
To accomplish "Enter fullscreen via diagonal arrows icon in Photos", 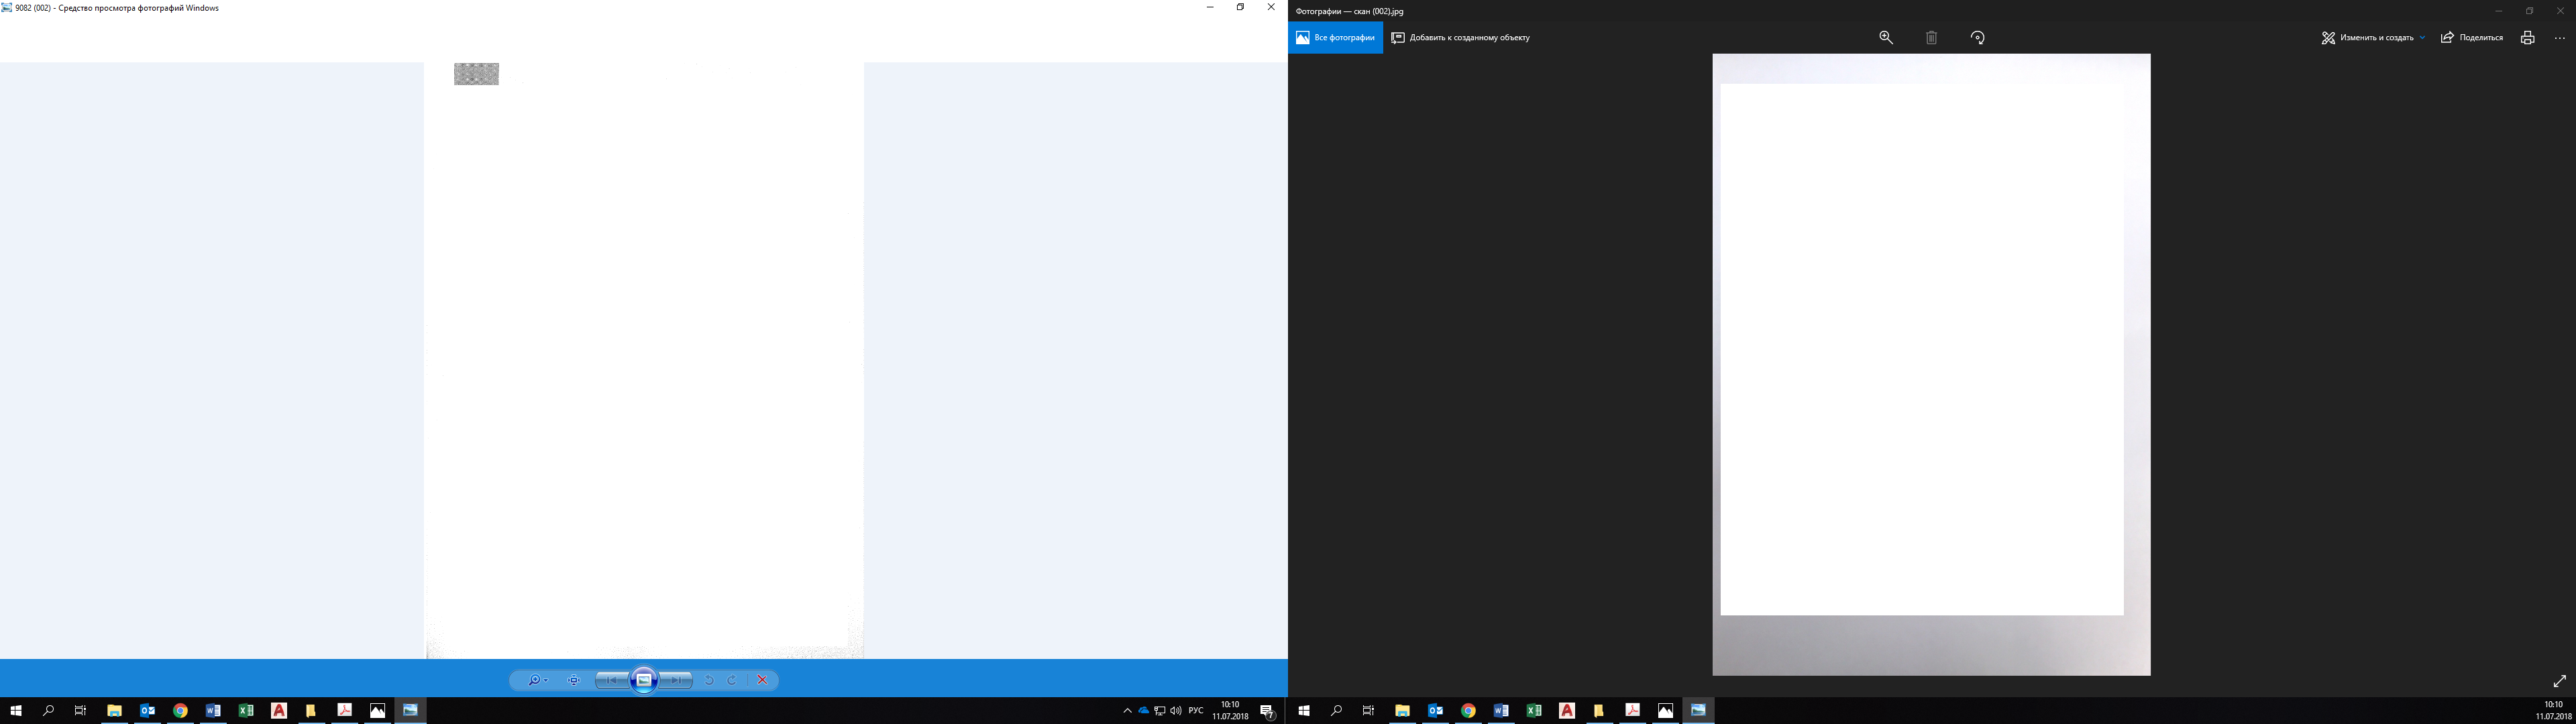I will pos(2560,681).
